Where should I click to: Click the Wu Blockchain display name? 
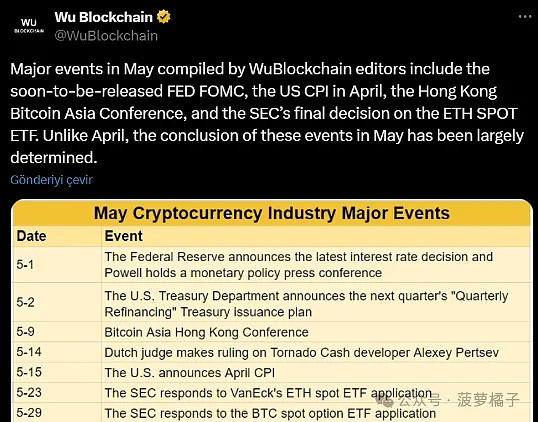tap(103, 17)
